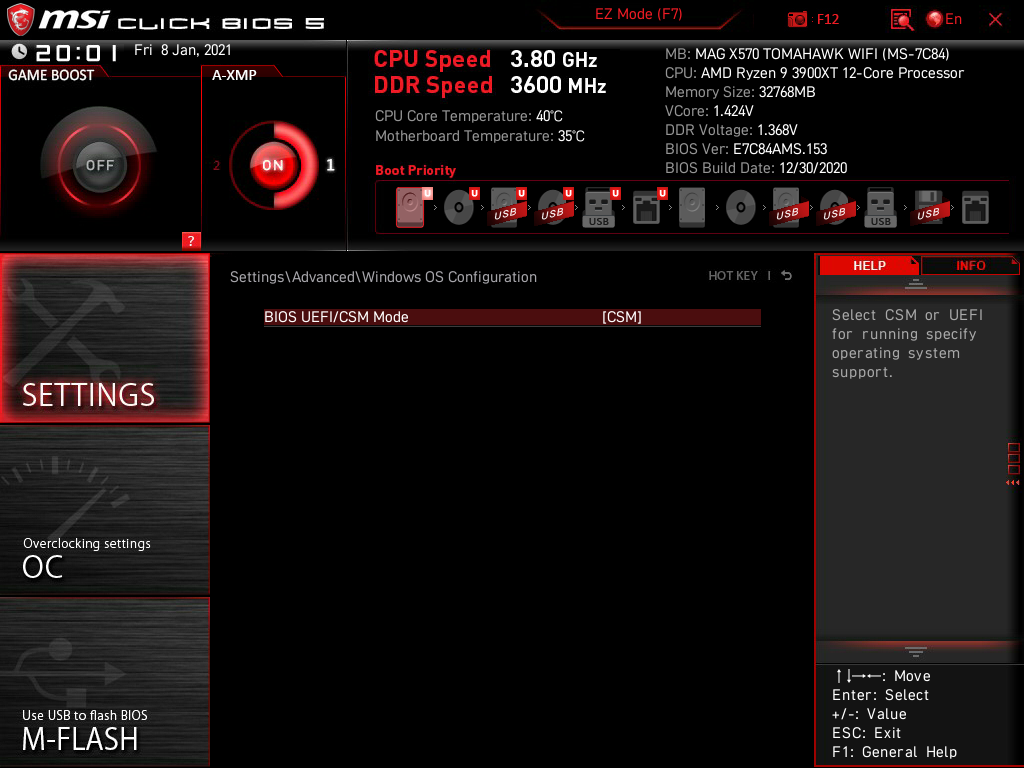Click the DDR Voltage 1.368V line
Screen dimensions: 1024x768
click(731, 130)
